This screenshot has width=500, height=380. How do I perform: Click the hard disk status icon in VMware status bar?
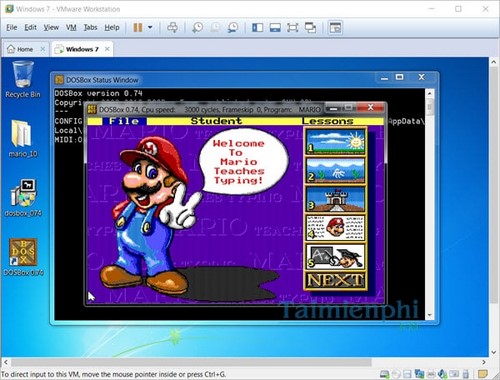384,374
